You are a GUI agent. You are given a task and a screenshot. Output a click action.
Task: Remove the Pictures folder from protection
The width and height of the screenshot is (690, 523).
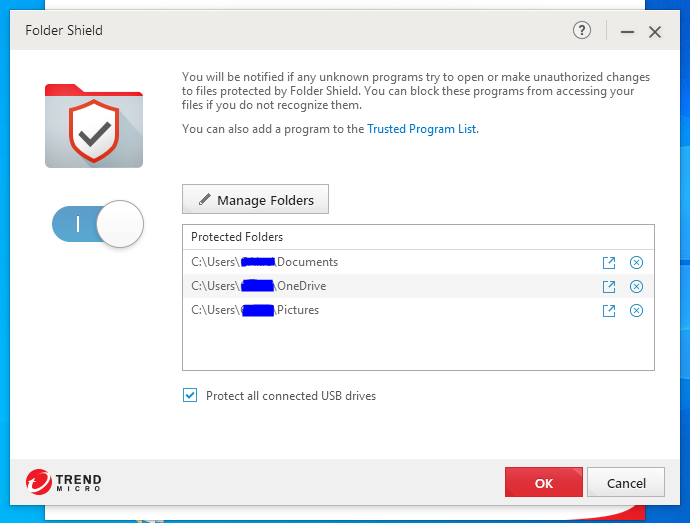coord(636,310)
